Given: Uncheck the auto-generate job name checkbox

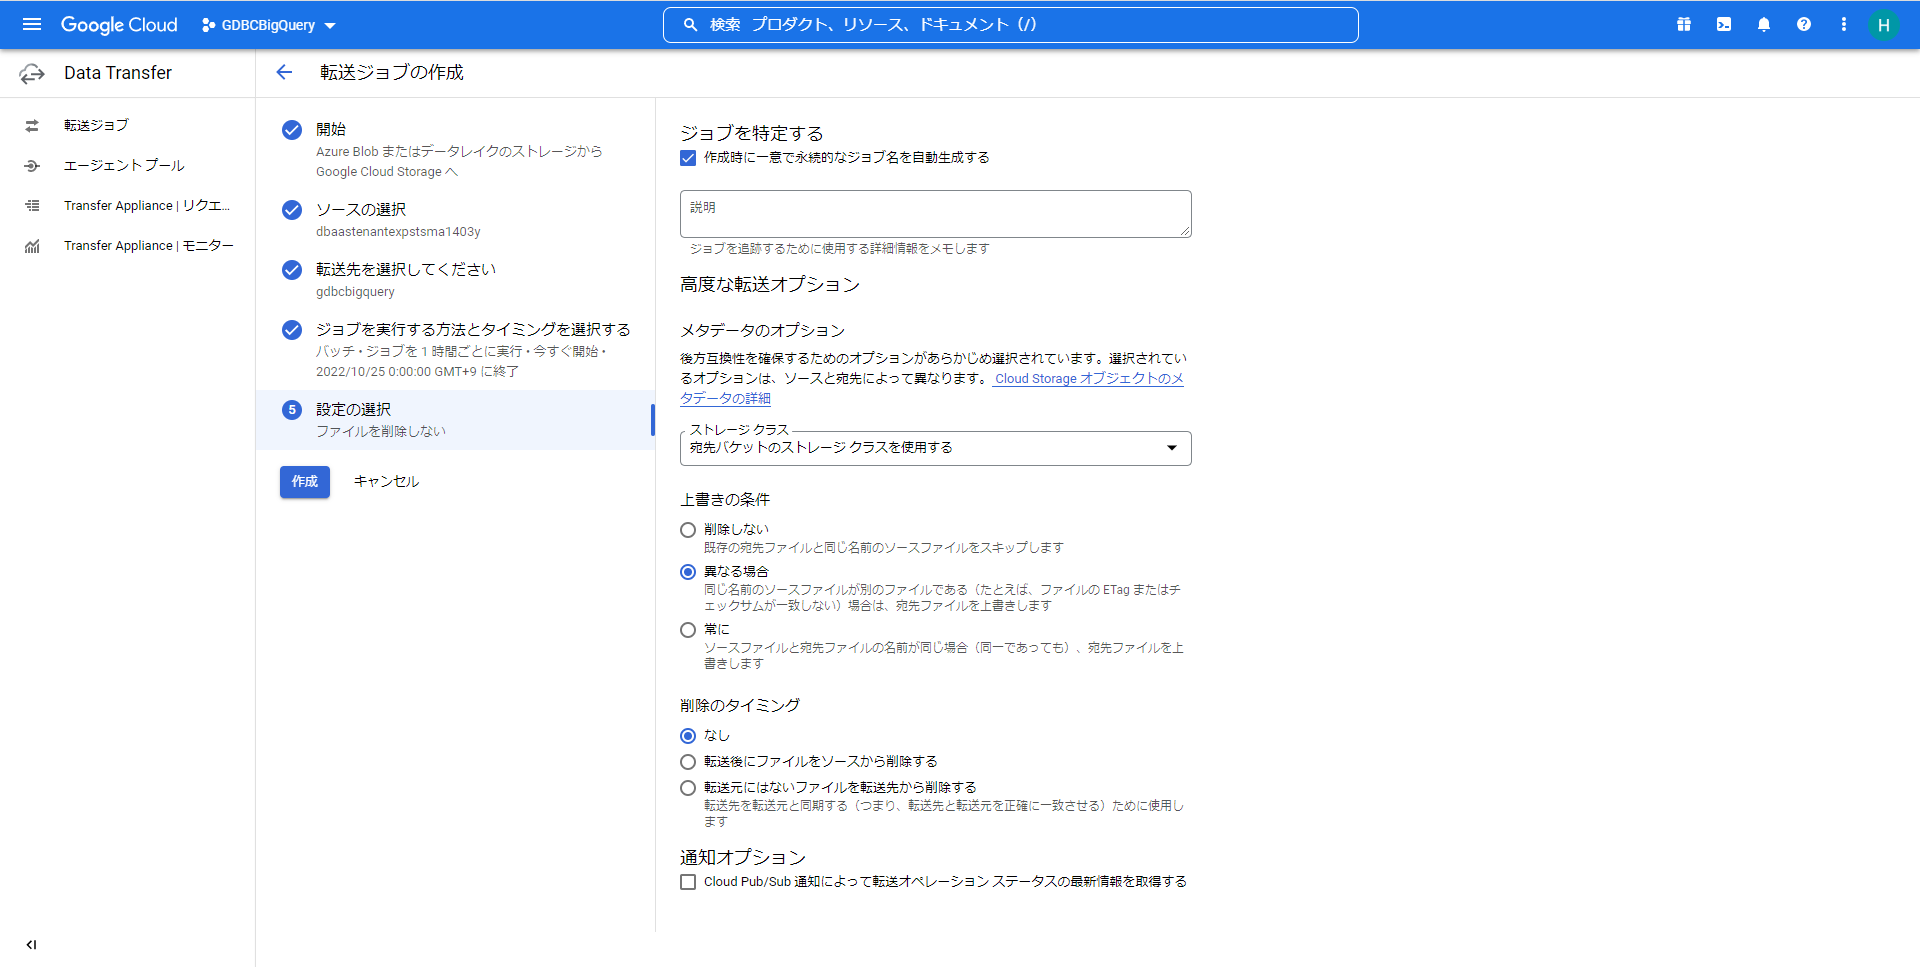Looking at the screenshot, I should pos(688,158).
